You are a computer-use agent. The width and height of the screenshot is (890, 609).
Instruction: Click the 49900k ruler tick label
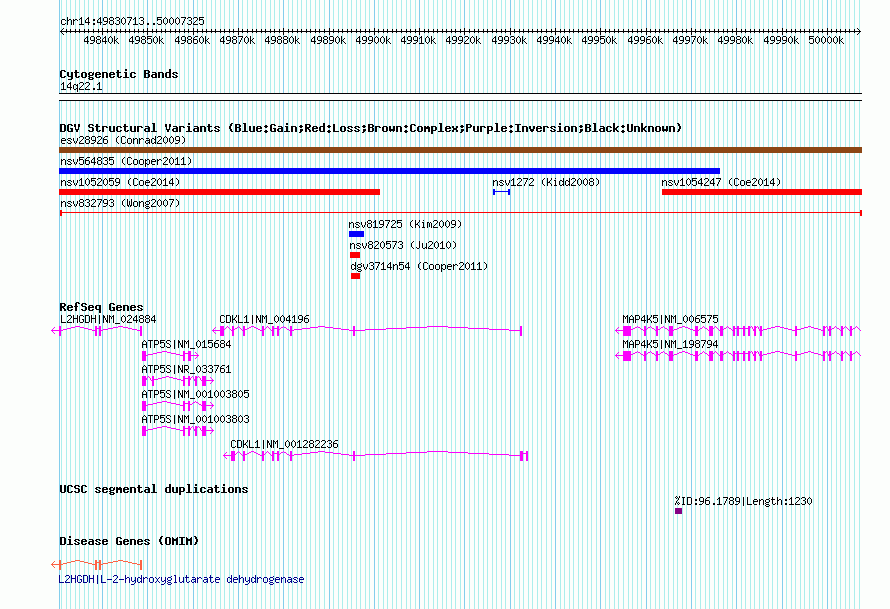click(373, 40)
